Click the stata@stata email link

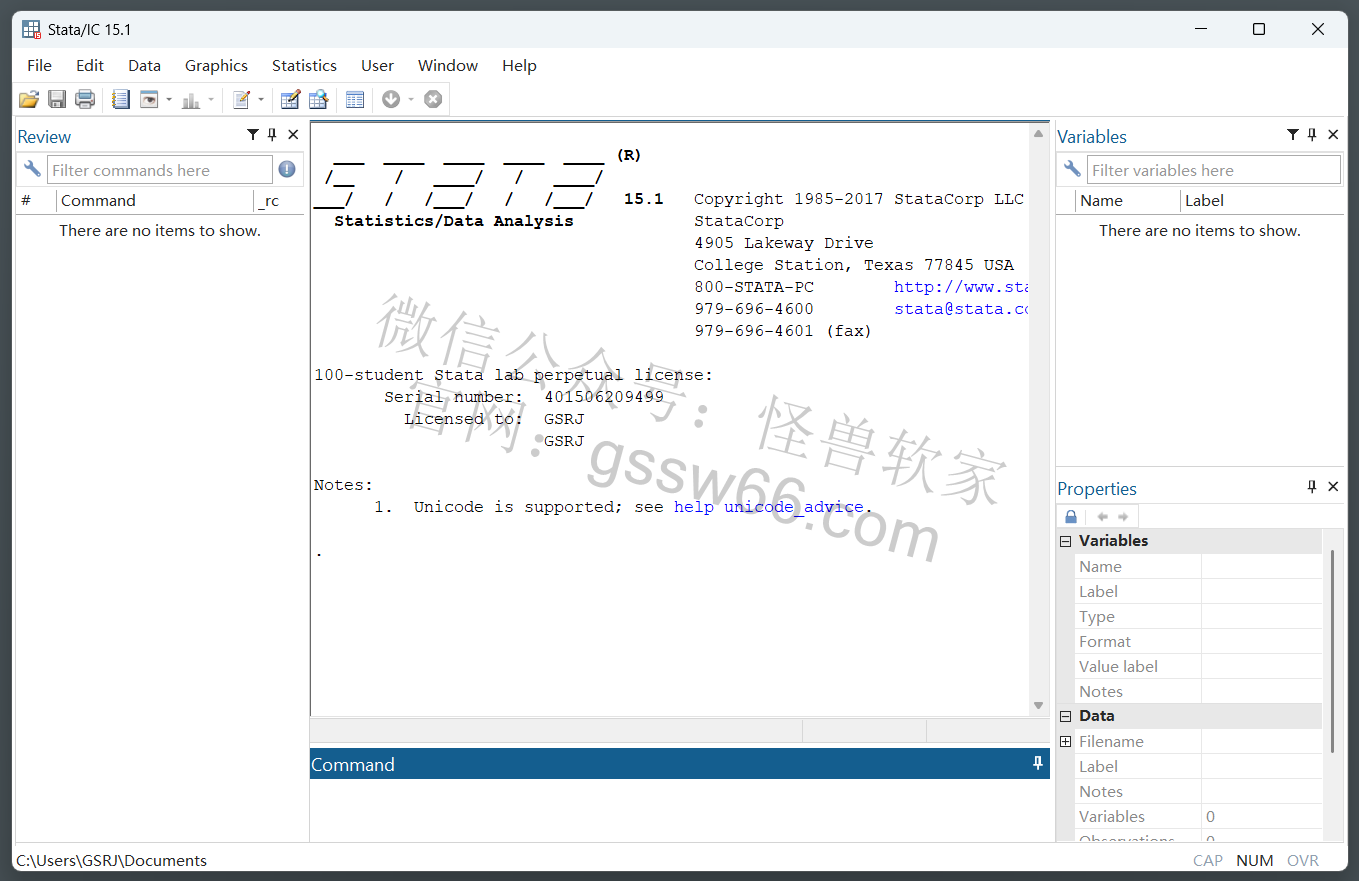pyautogui.click(x=961, y=309)
